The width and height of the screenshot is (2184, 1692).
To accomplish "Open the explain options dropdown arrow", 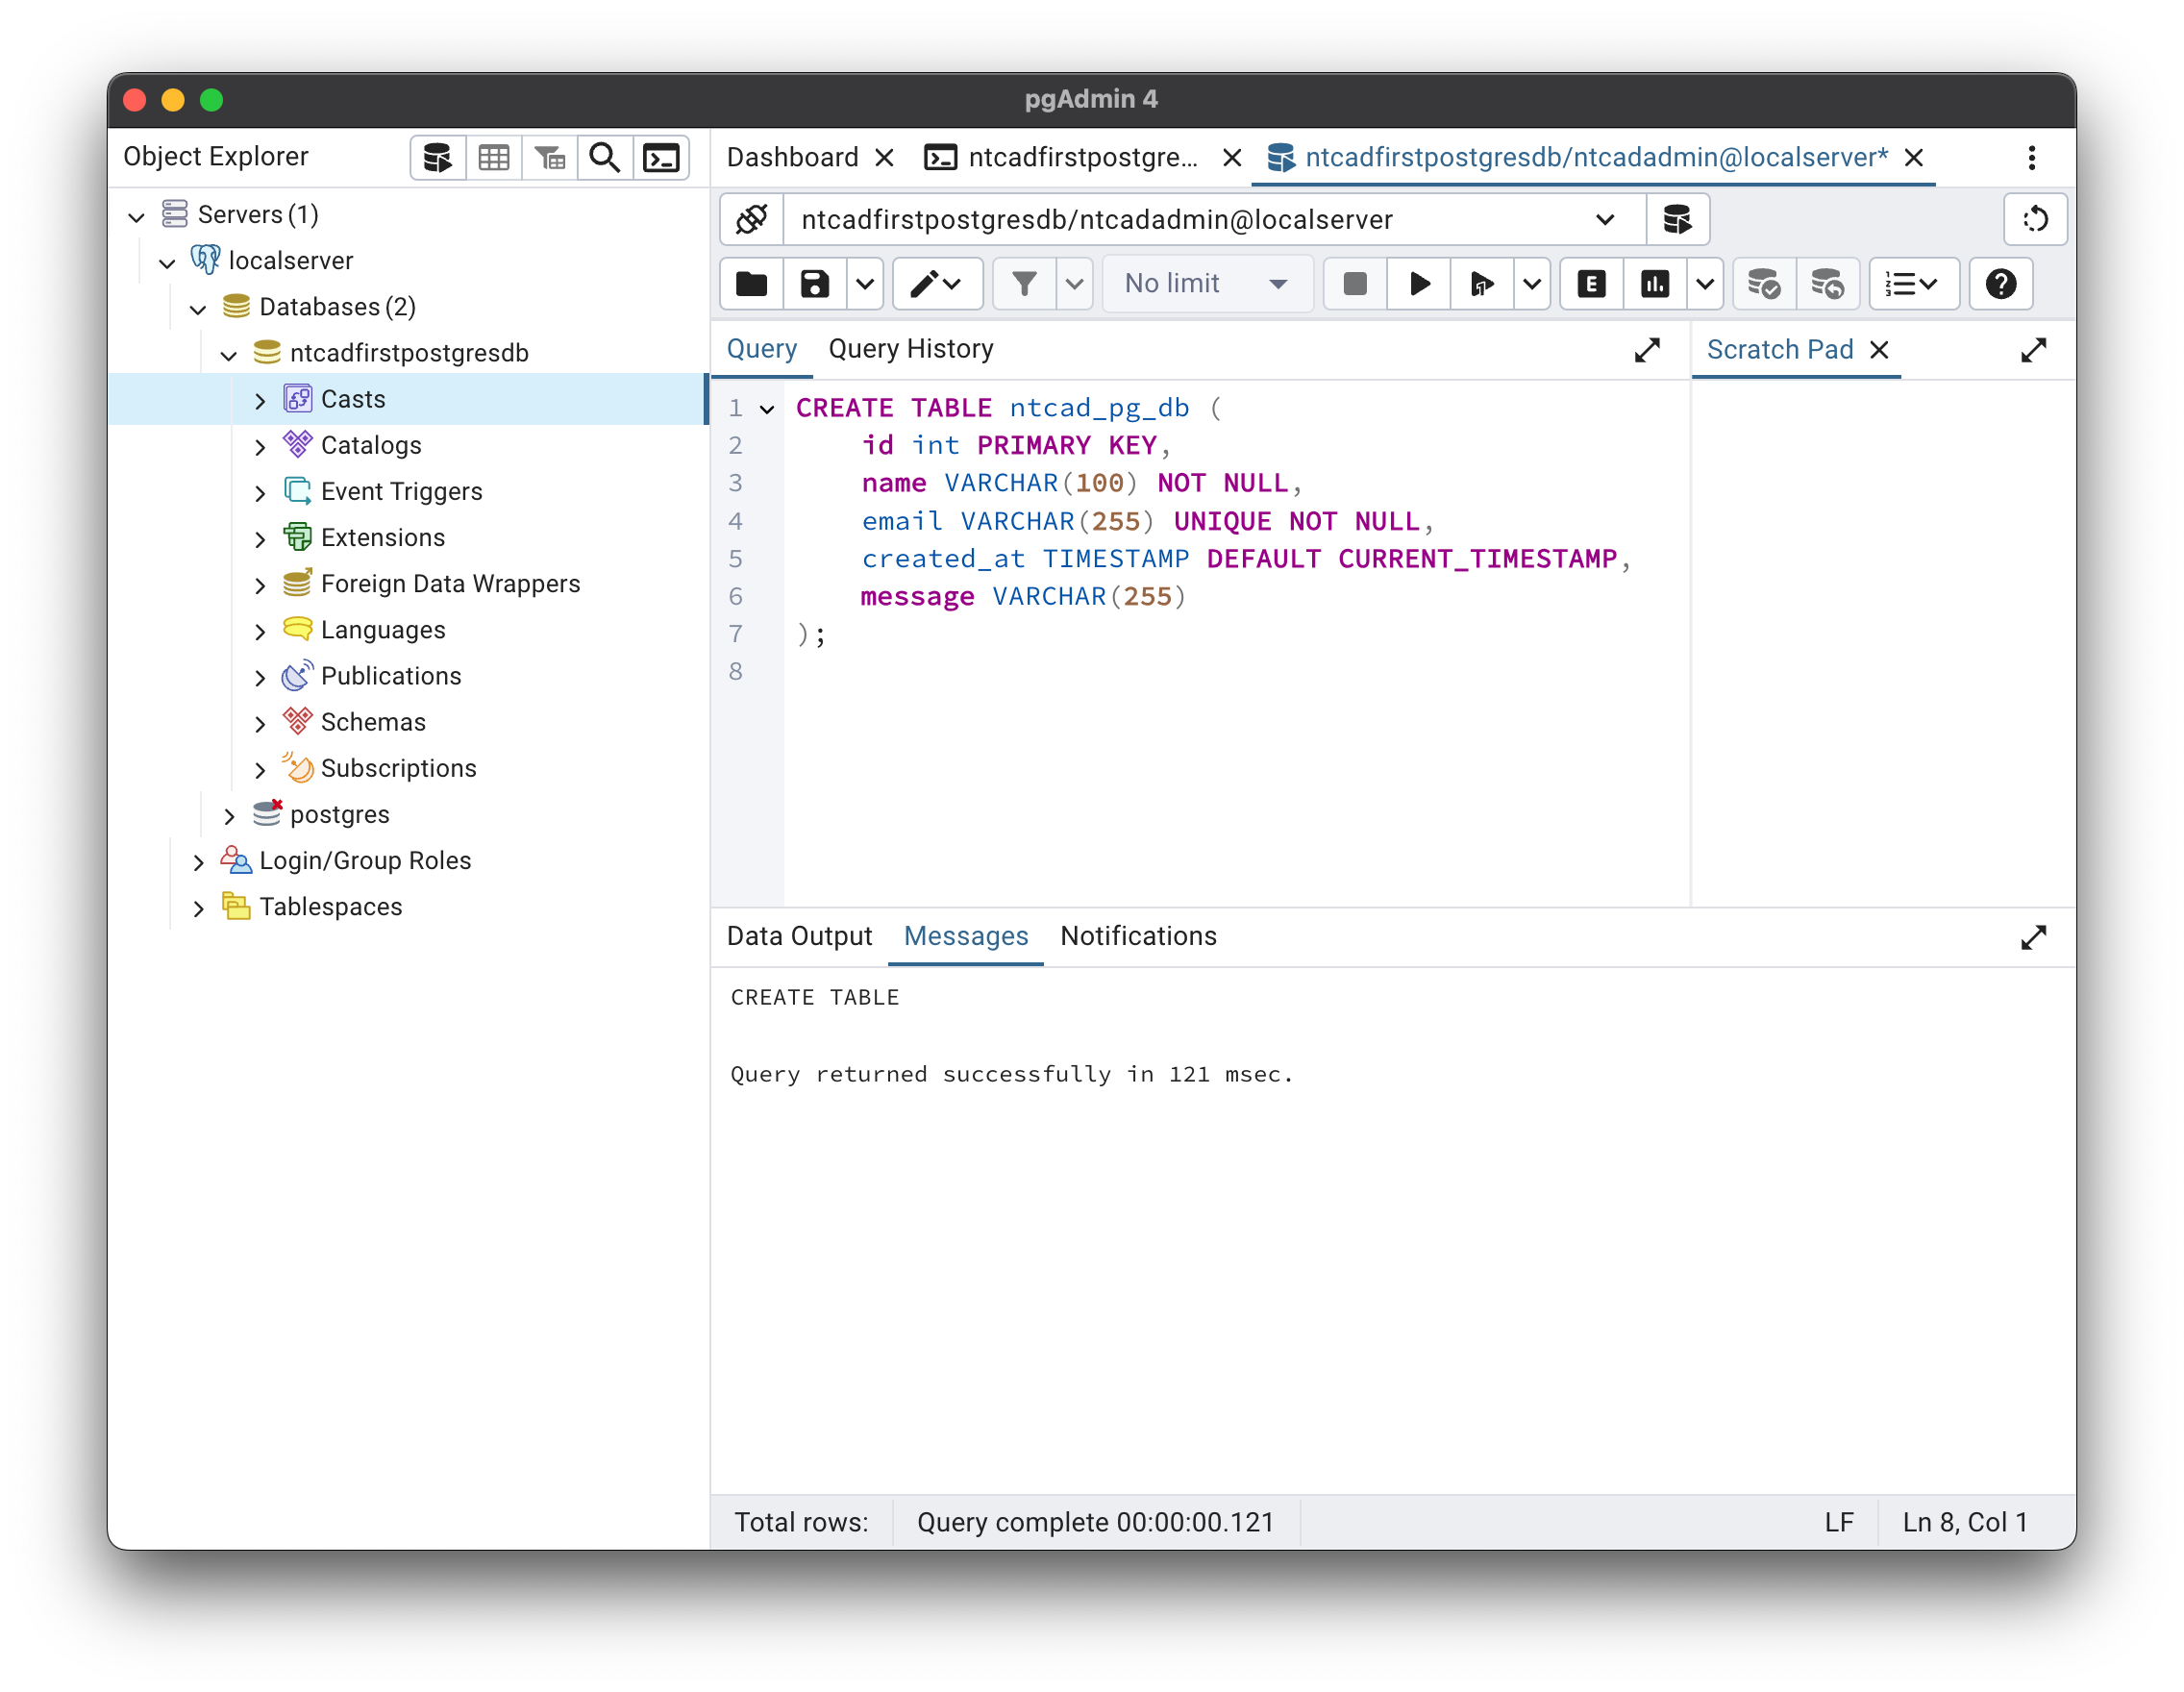I will [1705, 284].
